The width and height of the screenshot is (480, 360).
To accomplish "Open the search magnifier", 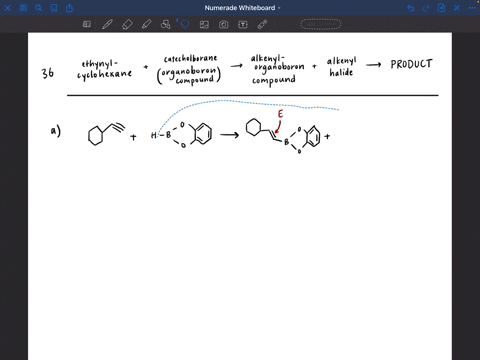I will pyautogui.click(x=39, y=8).
